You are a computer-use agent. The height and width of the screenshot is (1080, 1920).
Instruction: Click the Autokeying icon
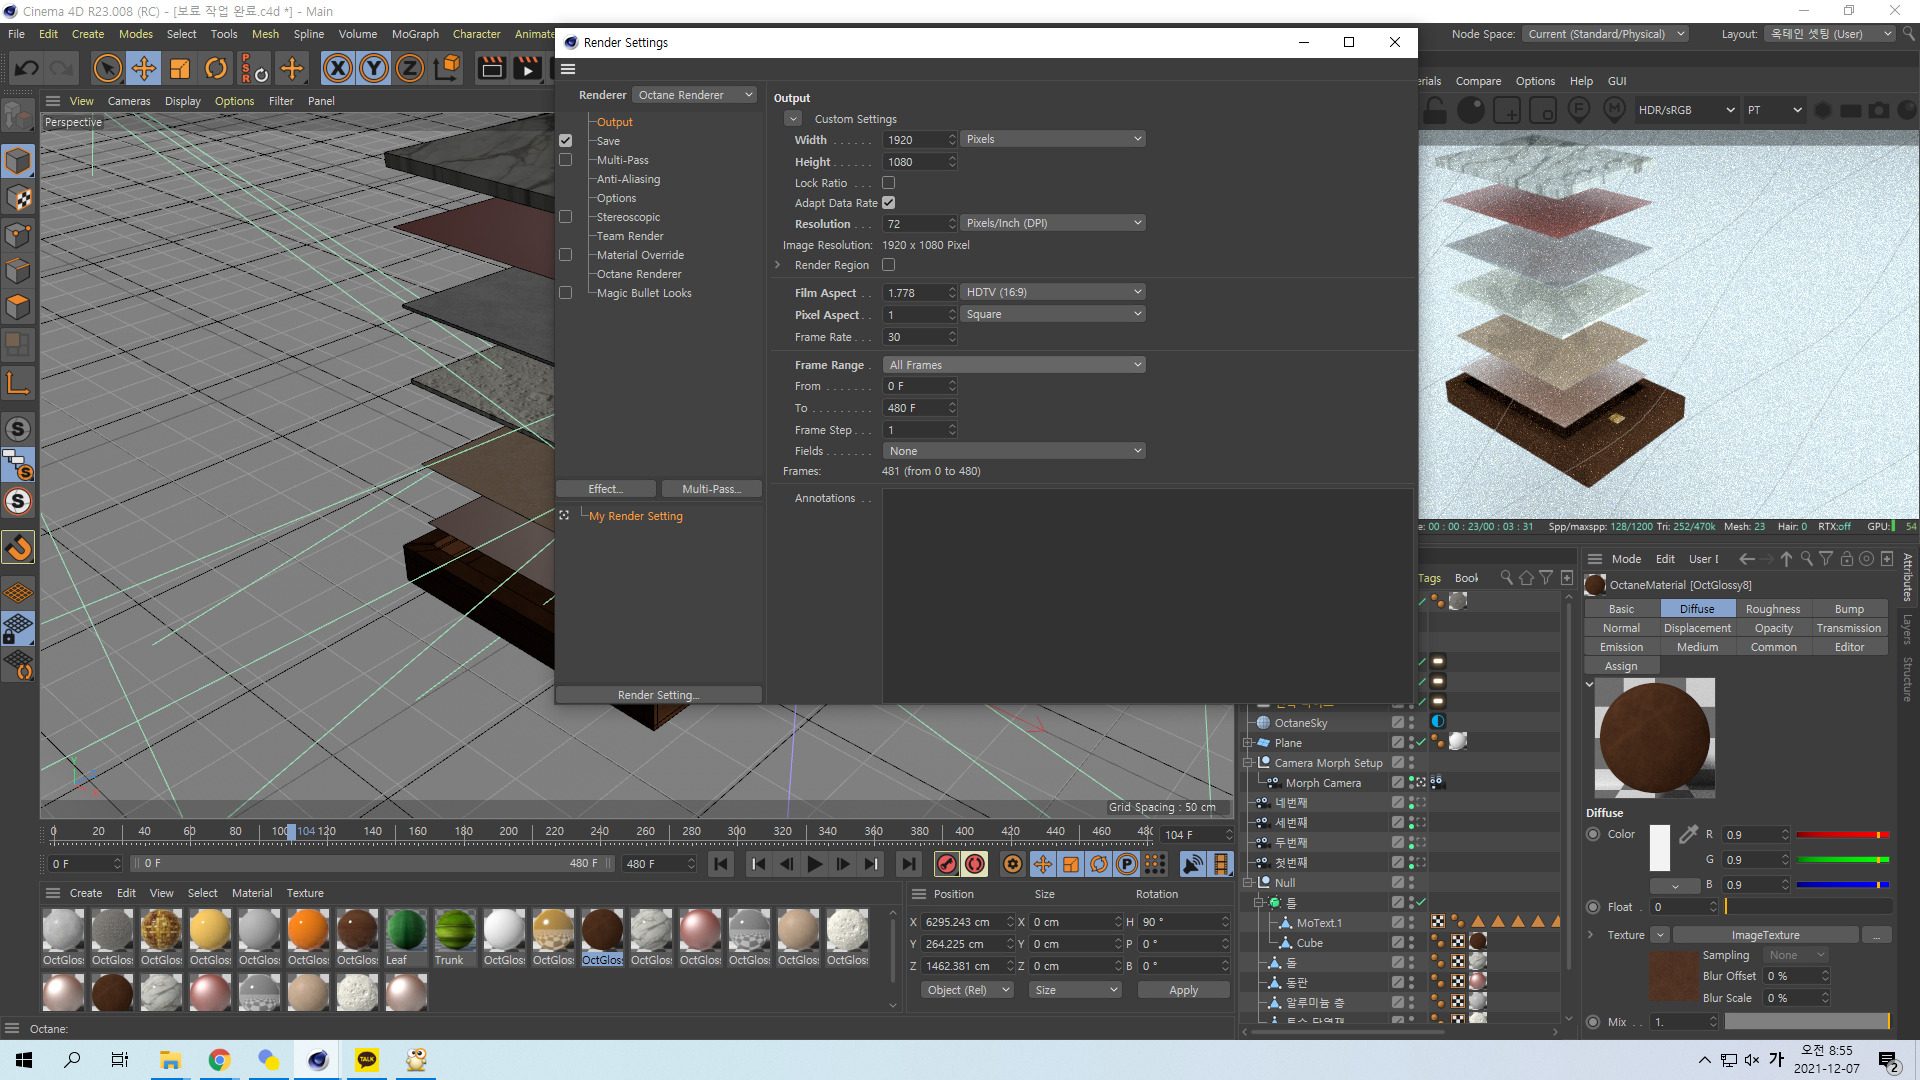(975, 864)
